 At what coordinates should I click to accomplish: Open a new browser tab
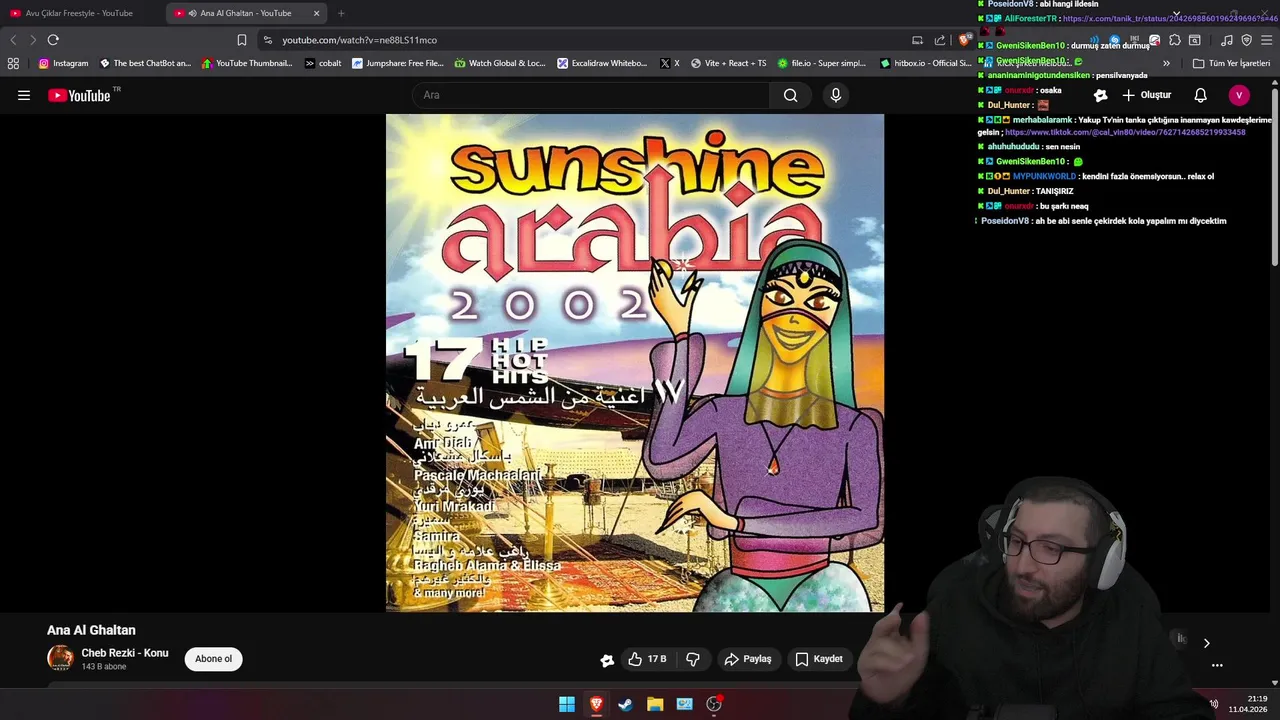point(341,13)
